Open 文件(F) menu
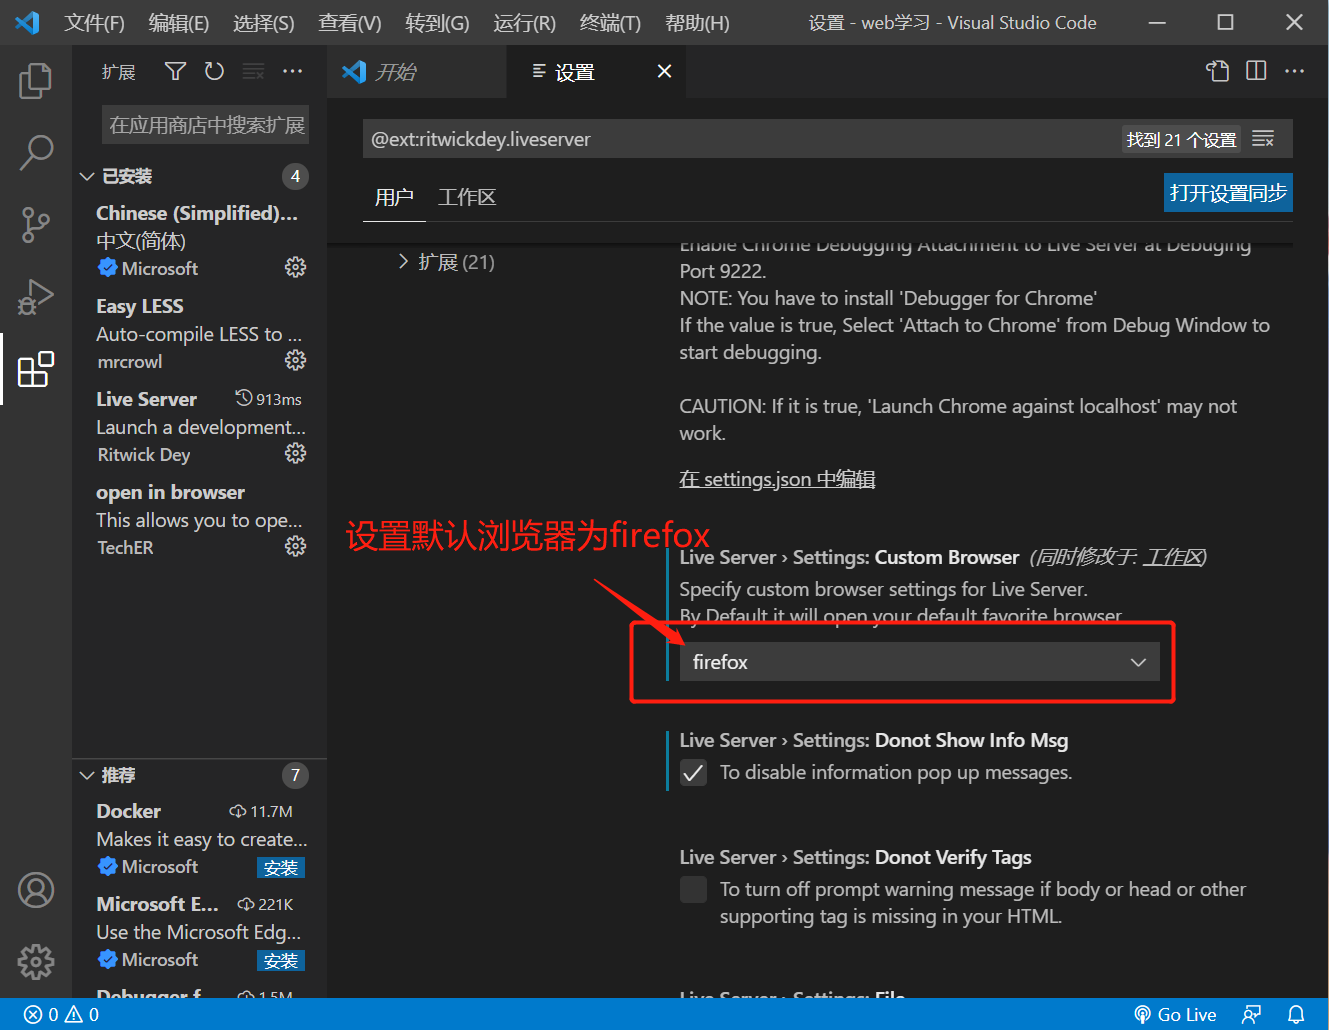Image resolution: width=1329 pixels, height=1030 pixels. coord(94,23)
